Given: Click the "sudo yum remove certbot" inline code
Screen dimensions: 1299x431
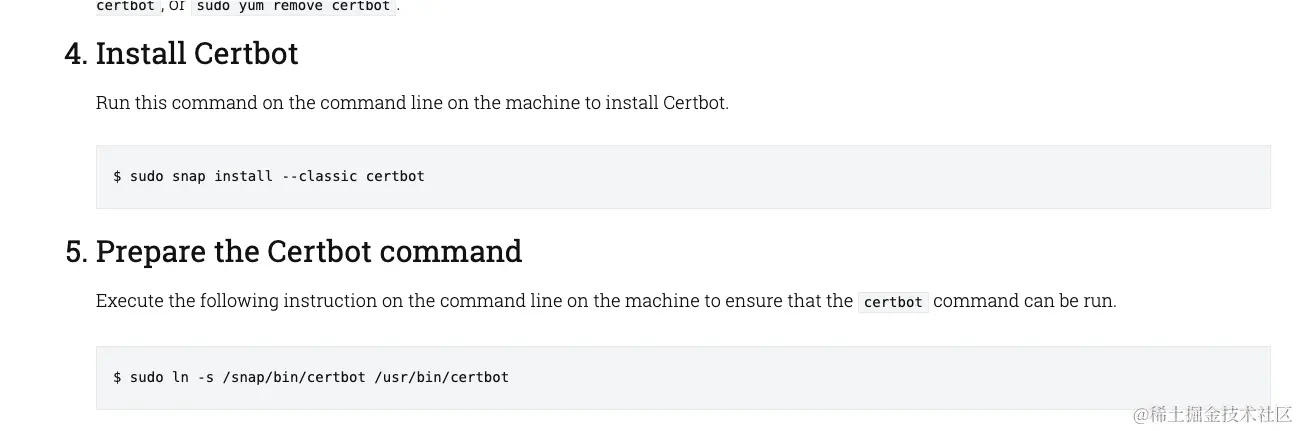Looking at the screenshot, I should pyautogui.click(x=294, y=6).
